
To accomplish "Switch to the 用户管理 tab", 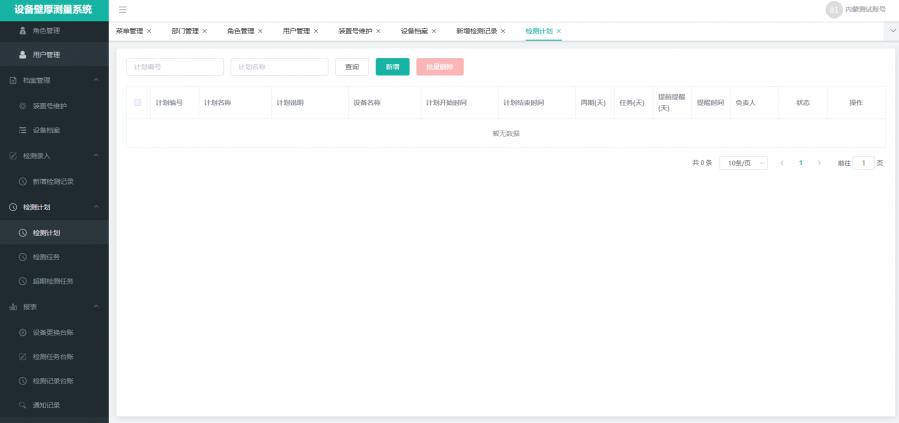I will click(x=296, y=31).
